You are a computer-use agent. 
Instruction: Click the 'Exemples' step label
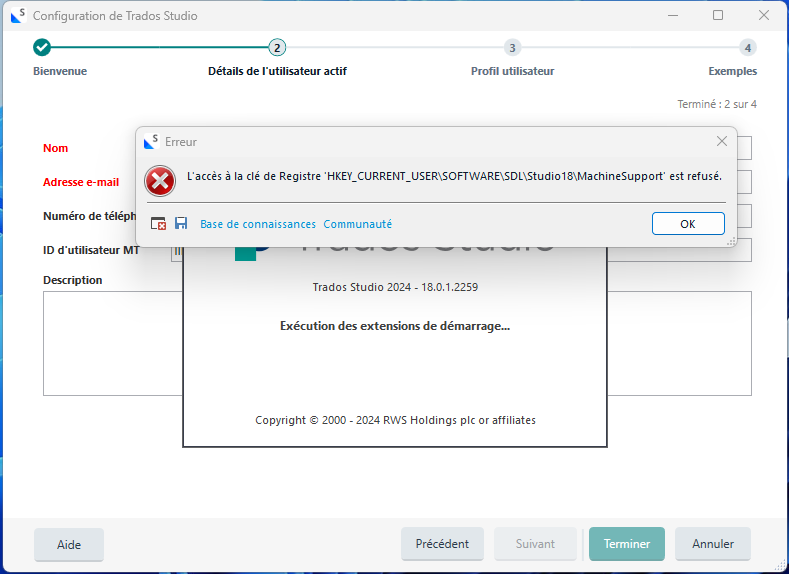[732, 71]
